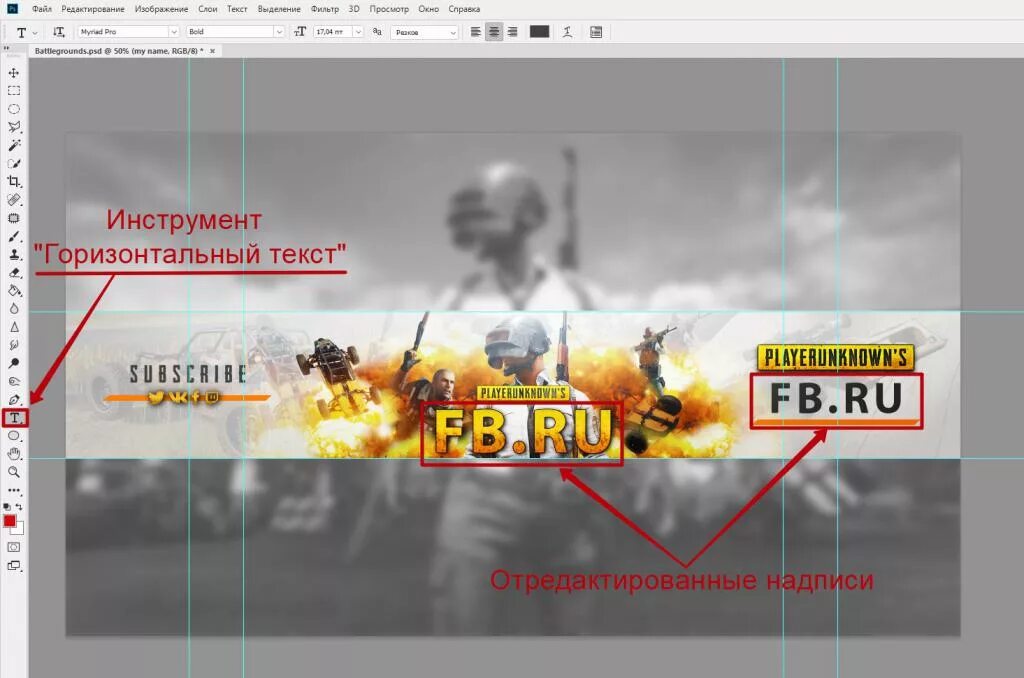Open the 3D menu
The image size is (1024, 678).
(354, 9)
